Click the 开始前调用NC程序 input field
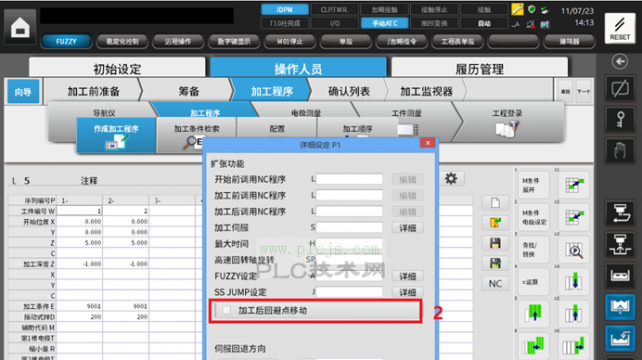The image size is (642, 360). (x=349, y=179)
